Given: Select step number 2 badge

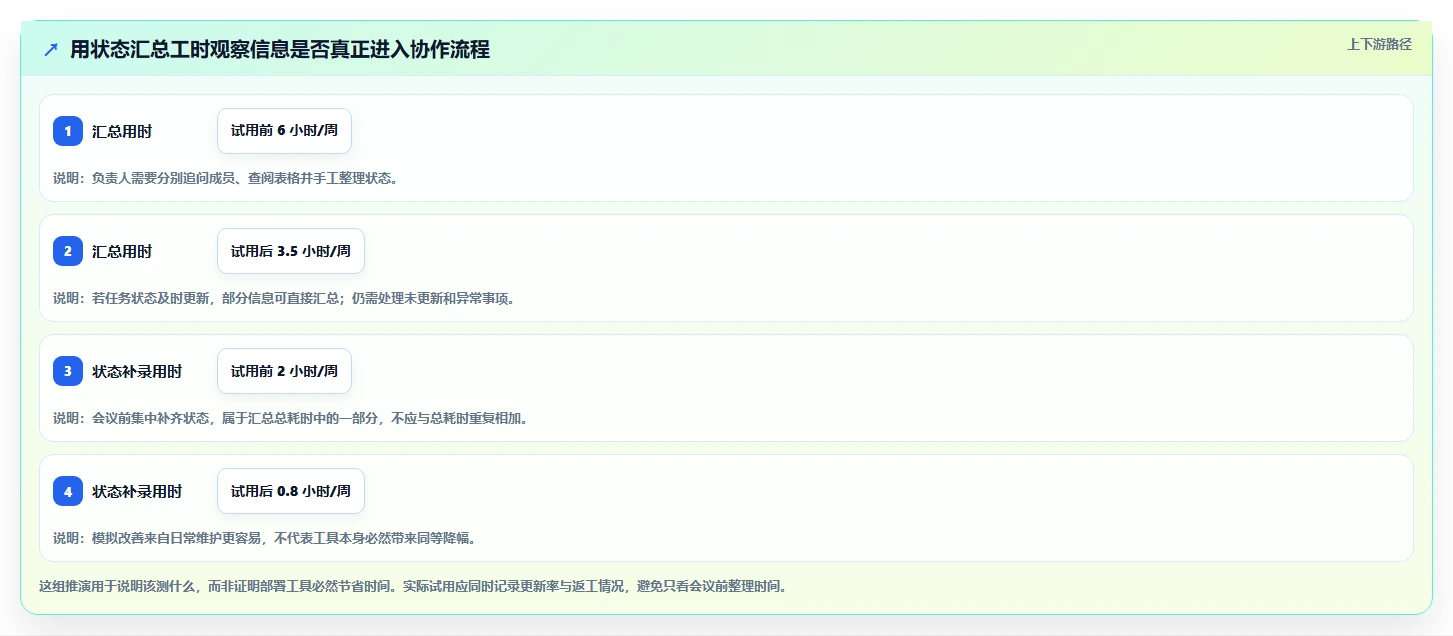Looking at the screenshot, I should (68, 251).
